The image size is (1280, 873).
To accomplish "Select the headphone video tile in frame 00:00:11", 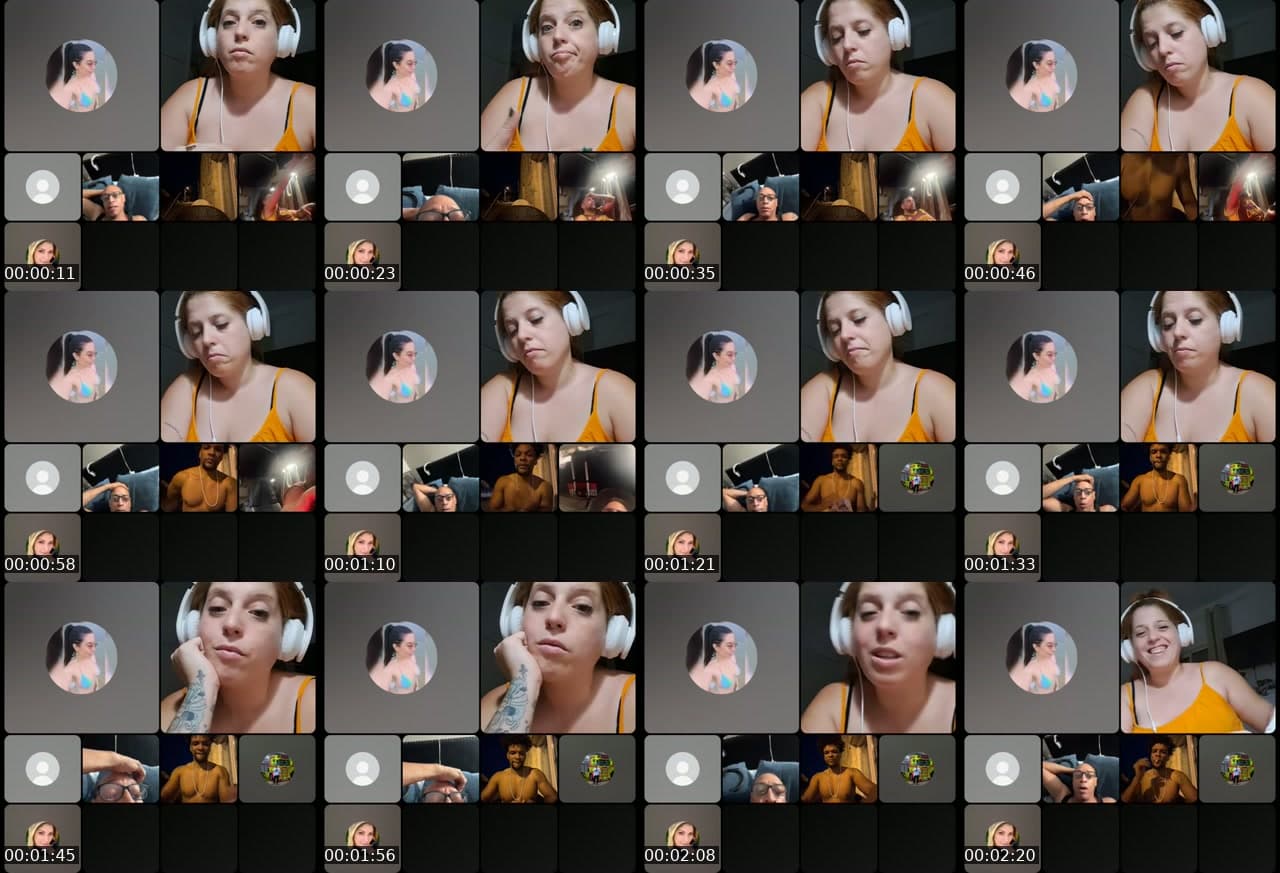I will [x=238, y=75].
